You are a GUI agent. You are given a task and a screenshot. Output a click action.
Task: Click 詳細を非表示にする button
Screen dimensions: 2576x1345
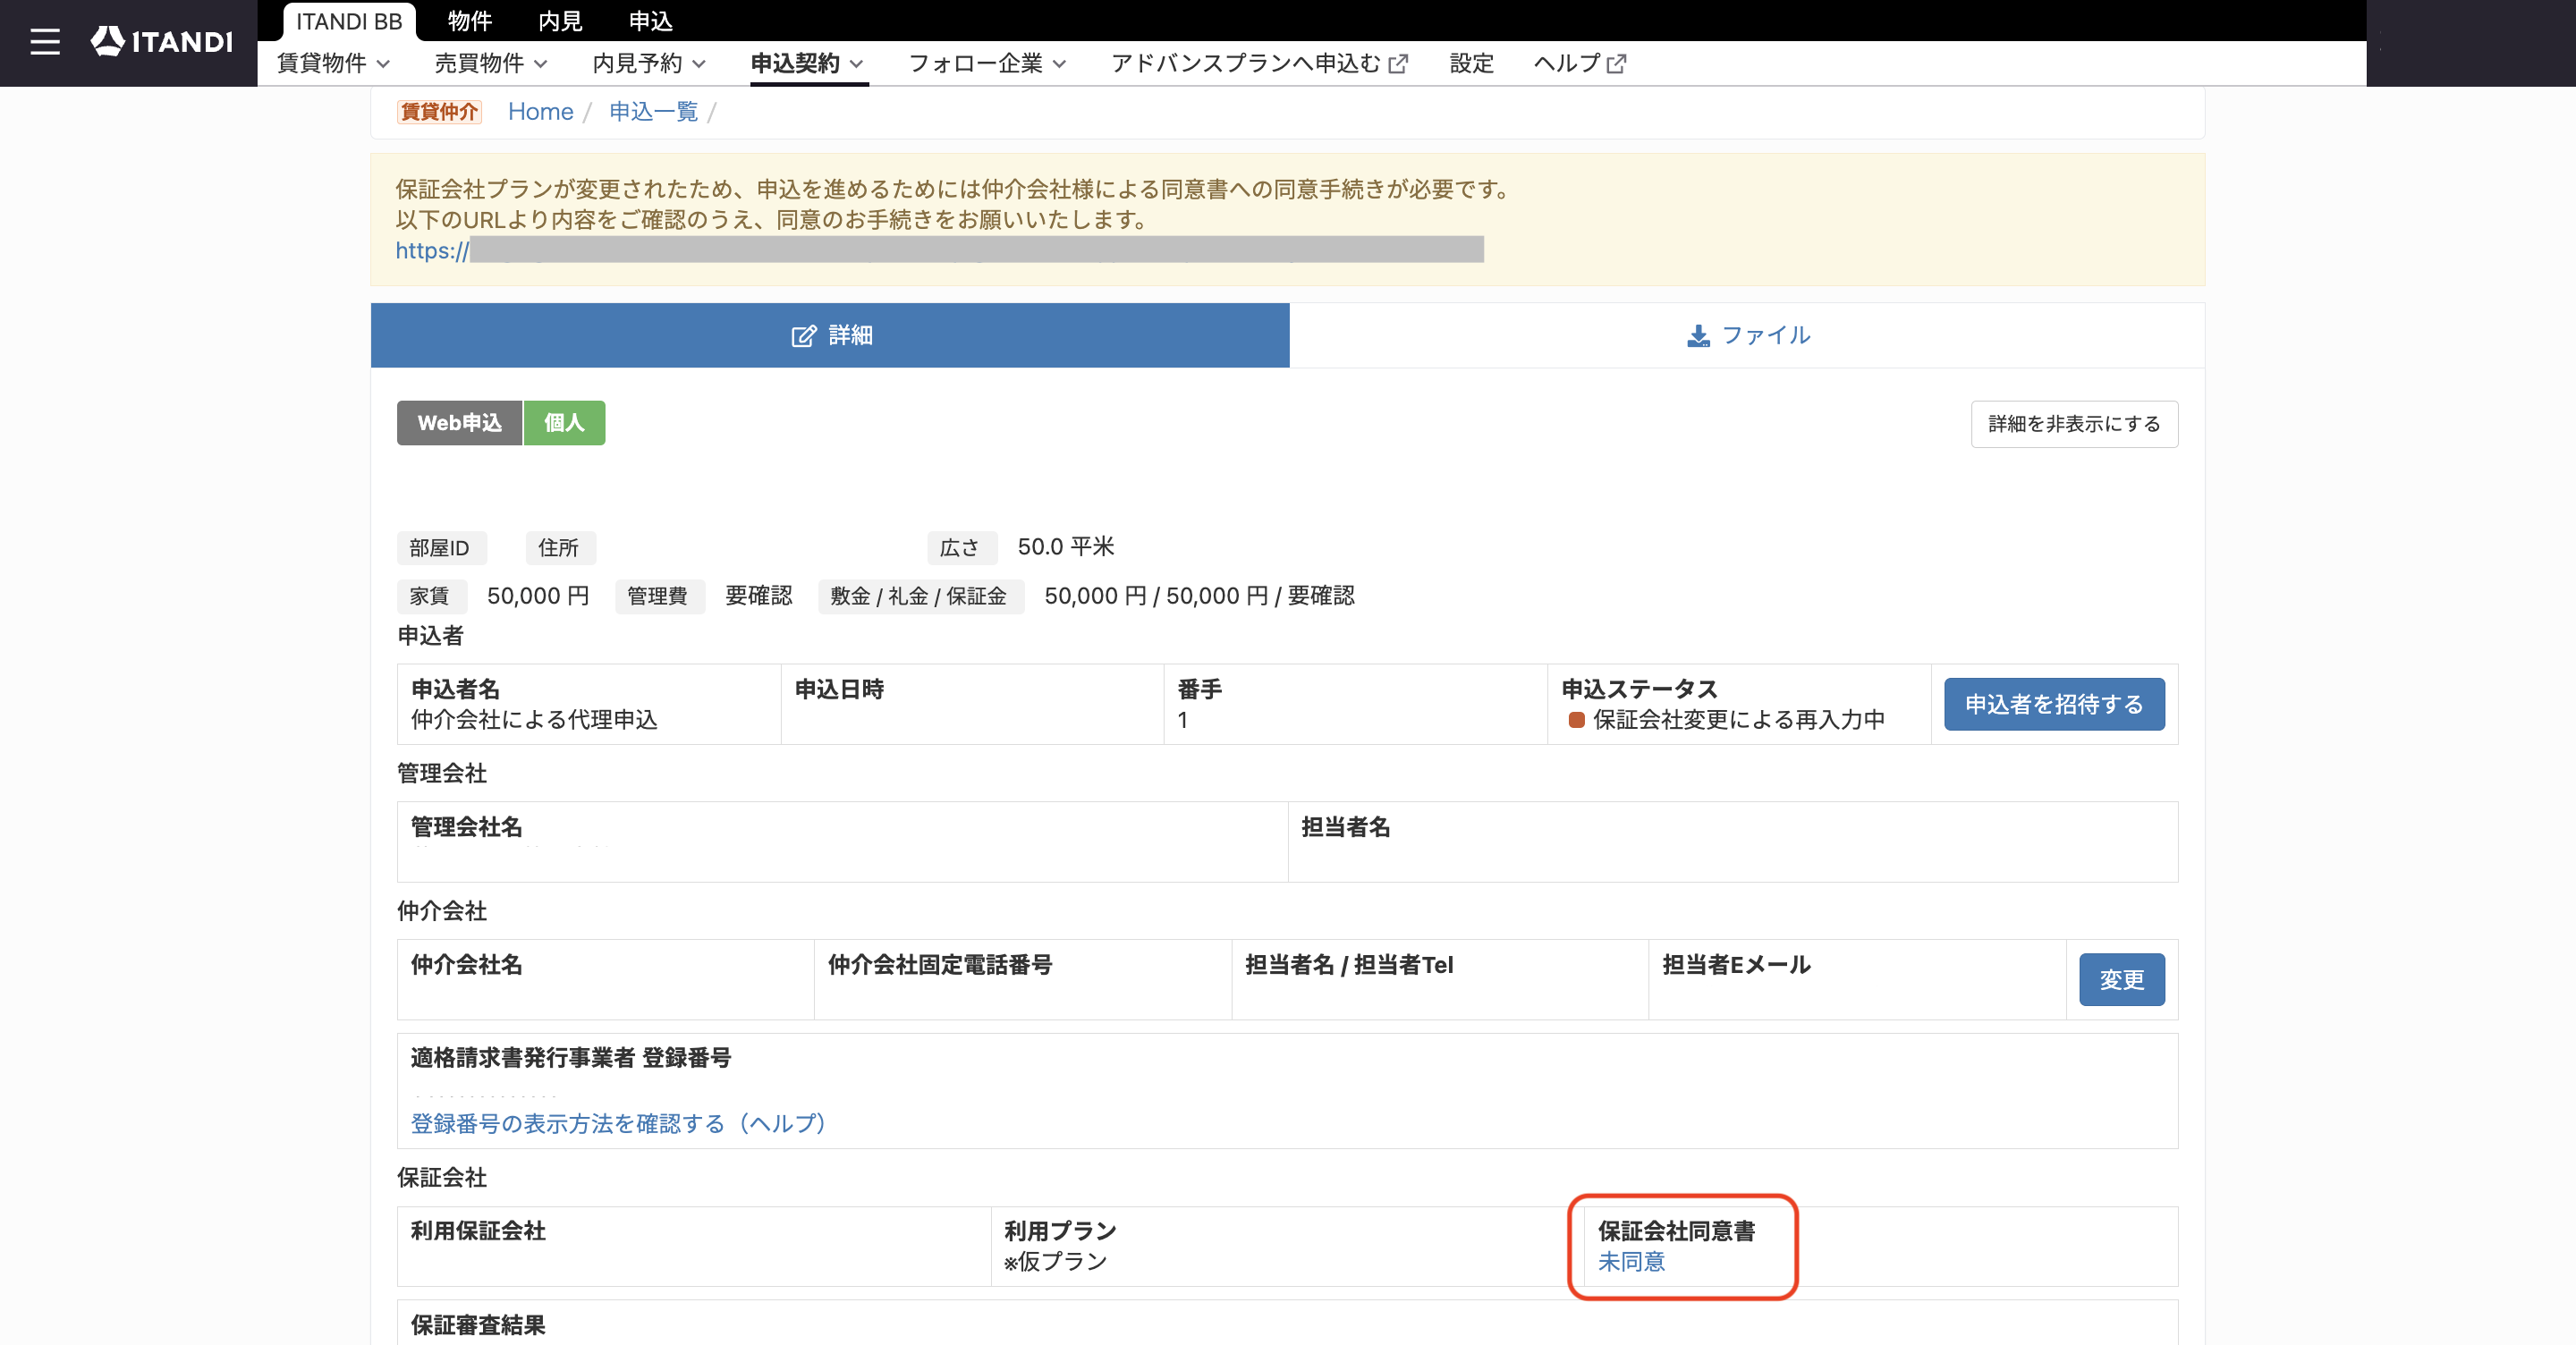(x=2074, y=424)
